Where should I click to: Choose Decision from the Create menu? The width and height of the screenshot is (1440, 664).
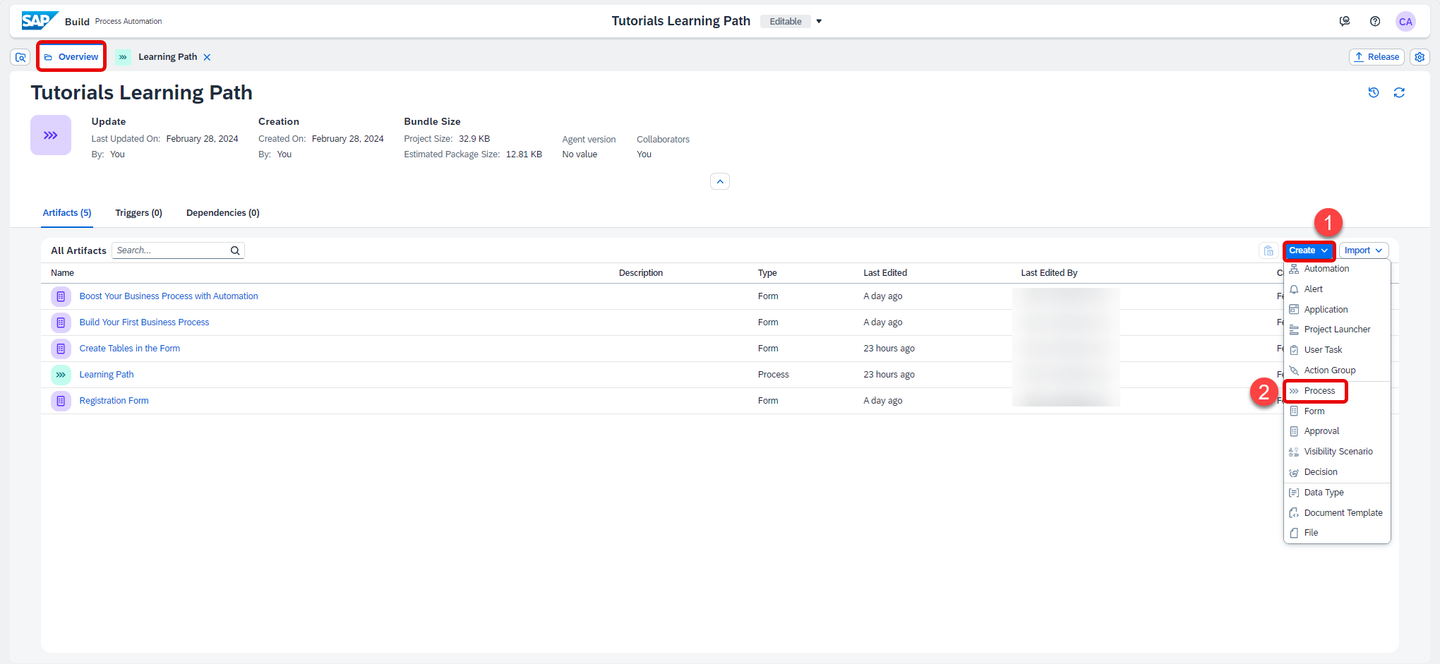coord(1337,472)
